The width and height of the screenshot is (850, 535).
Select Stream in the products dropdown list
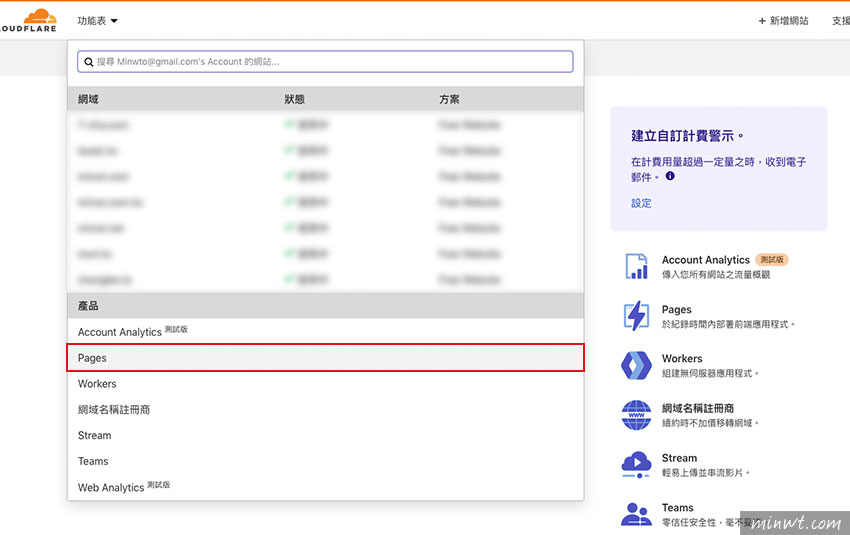tap(325, 435)
